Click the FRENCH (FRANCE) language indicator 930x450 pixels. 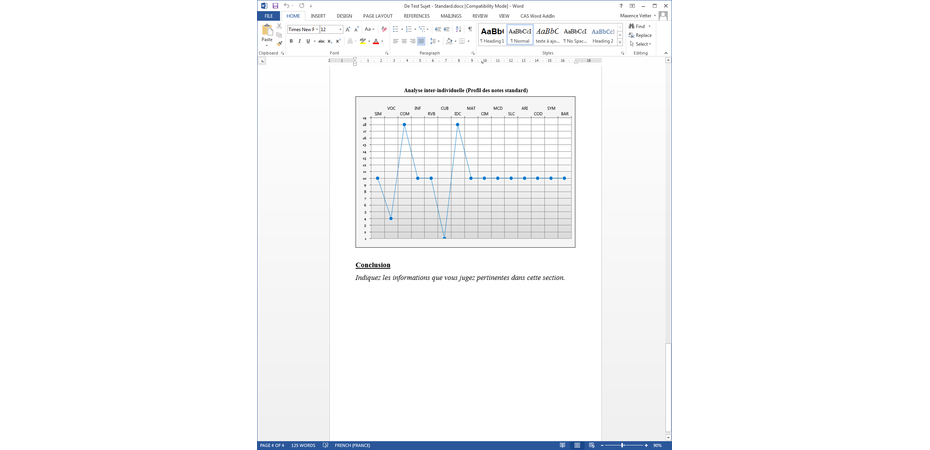[x=352, y=445]
